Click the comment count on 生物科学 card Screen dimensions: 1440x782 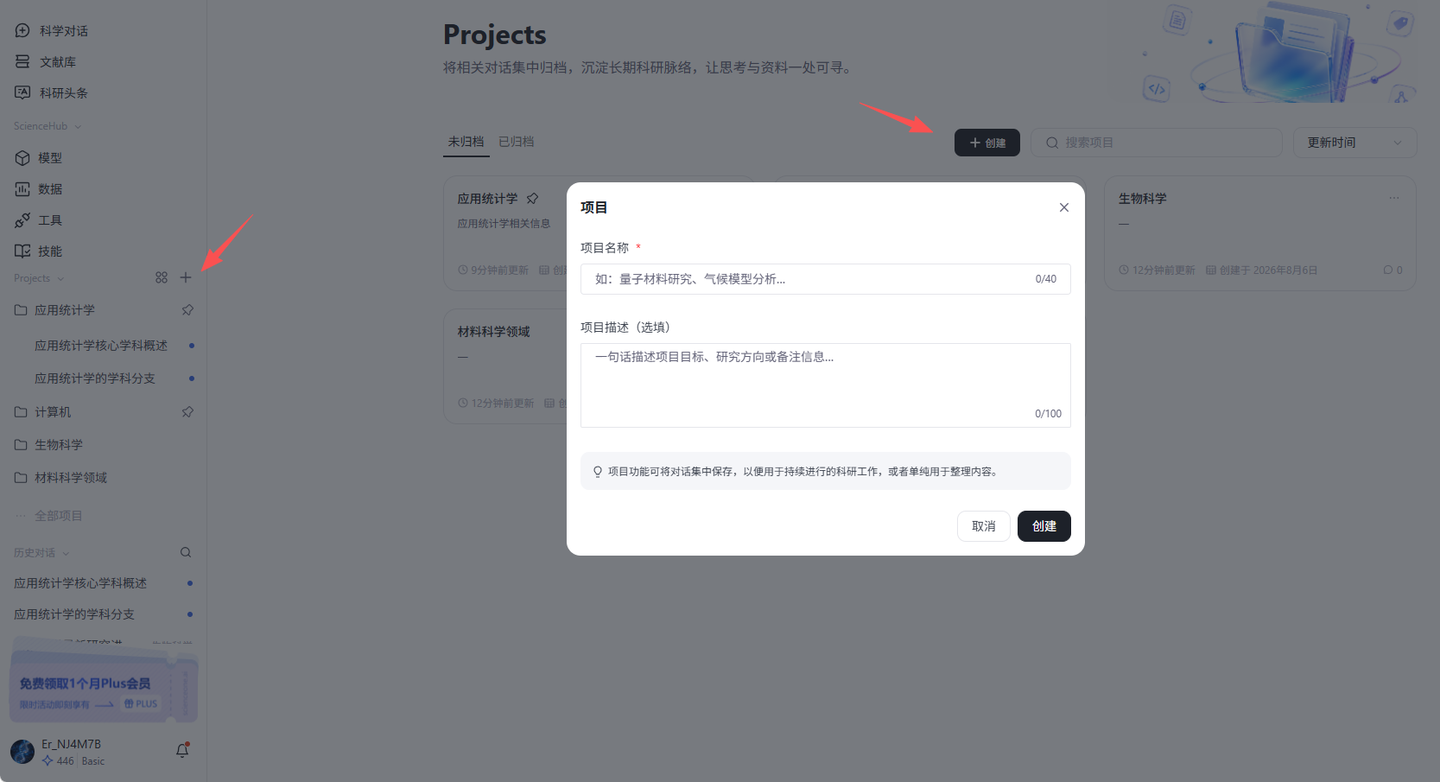pyautogui.click(x=1393, y=270)
